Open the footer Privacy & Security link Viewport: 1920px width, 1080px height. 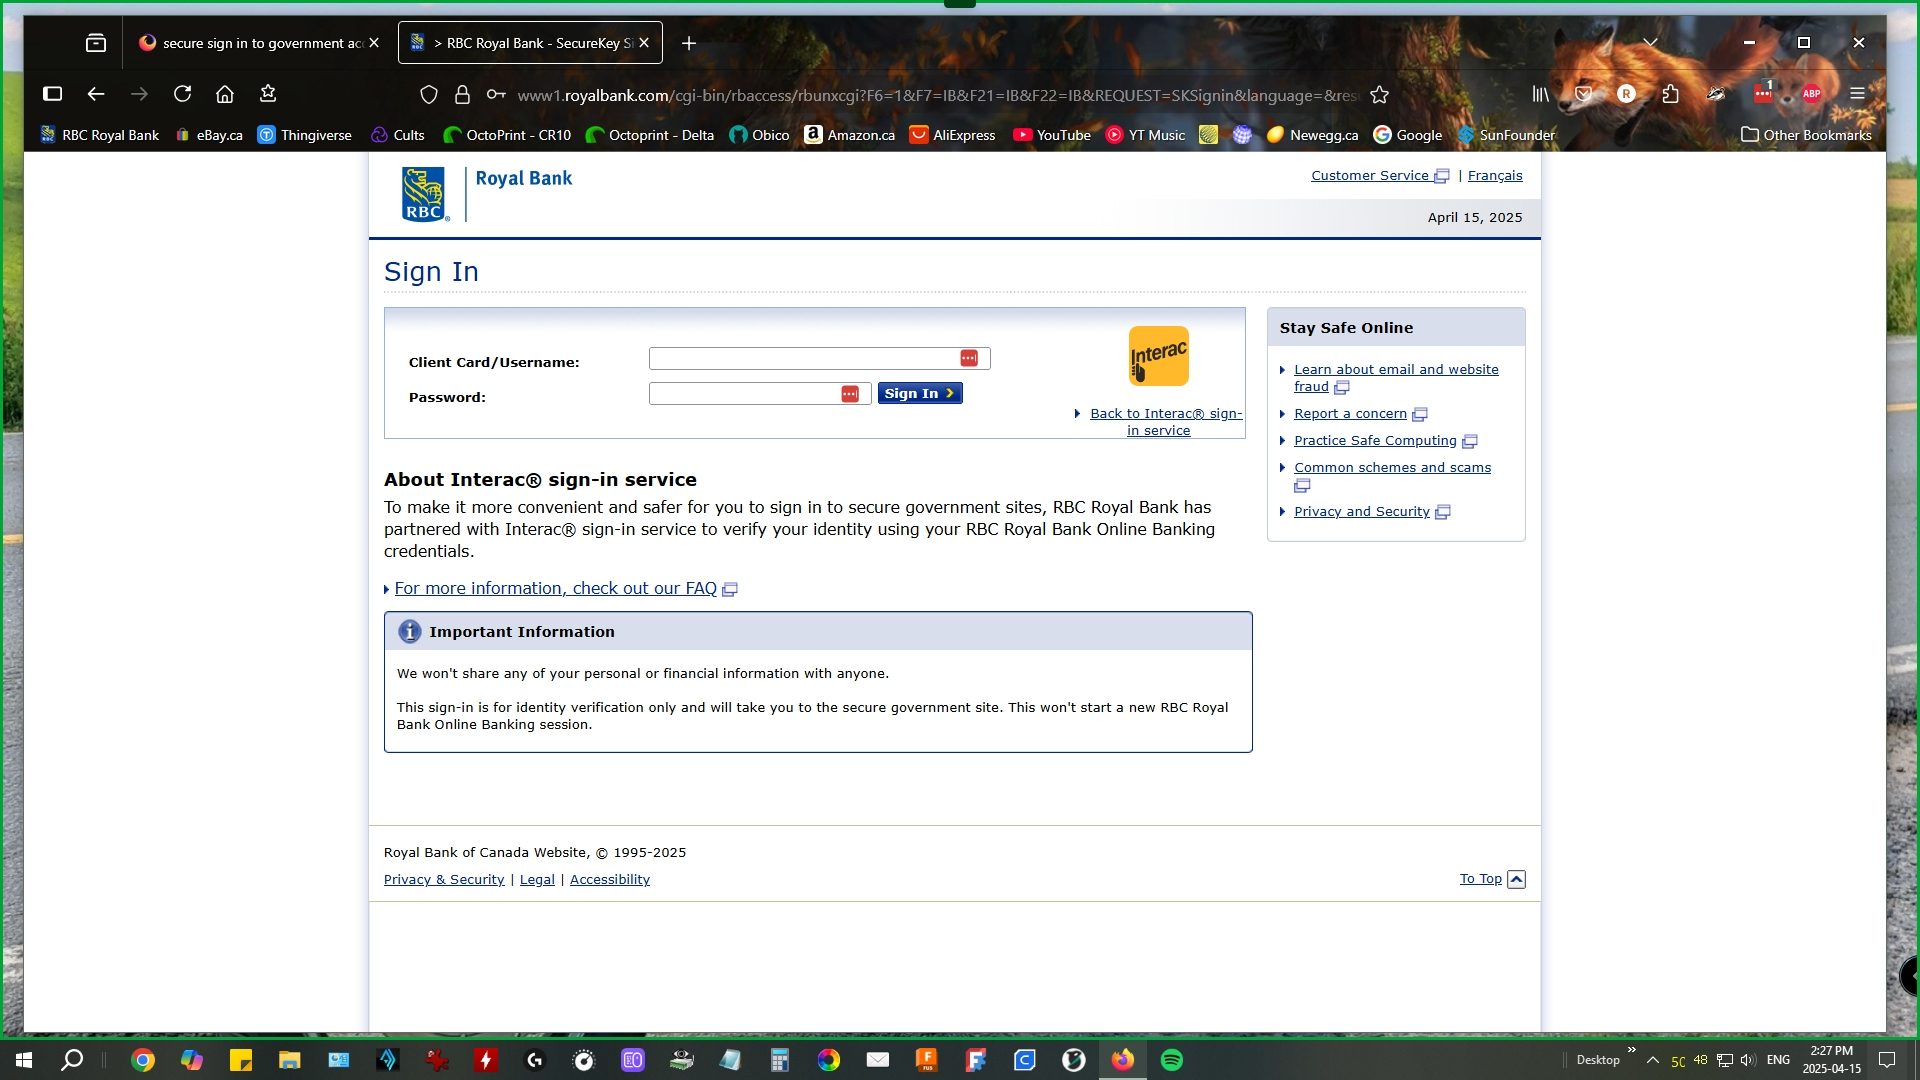click(444, 880)
